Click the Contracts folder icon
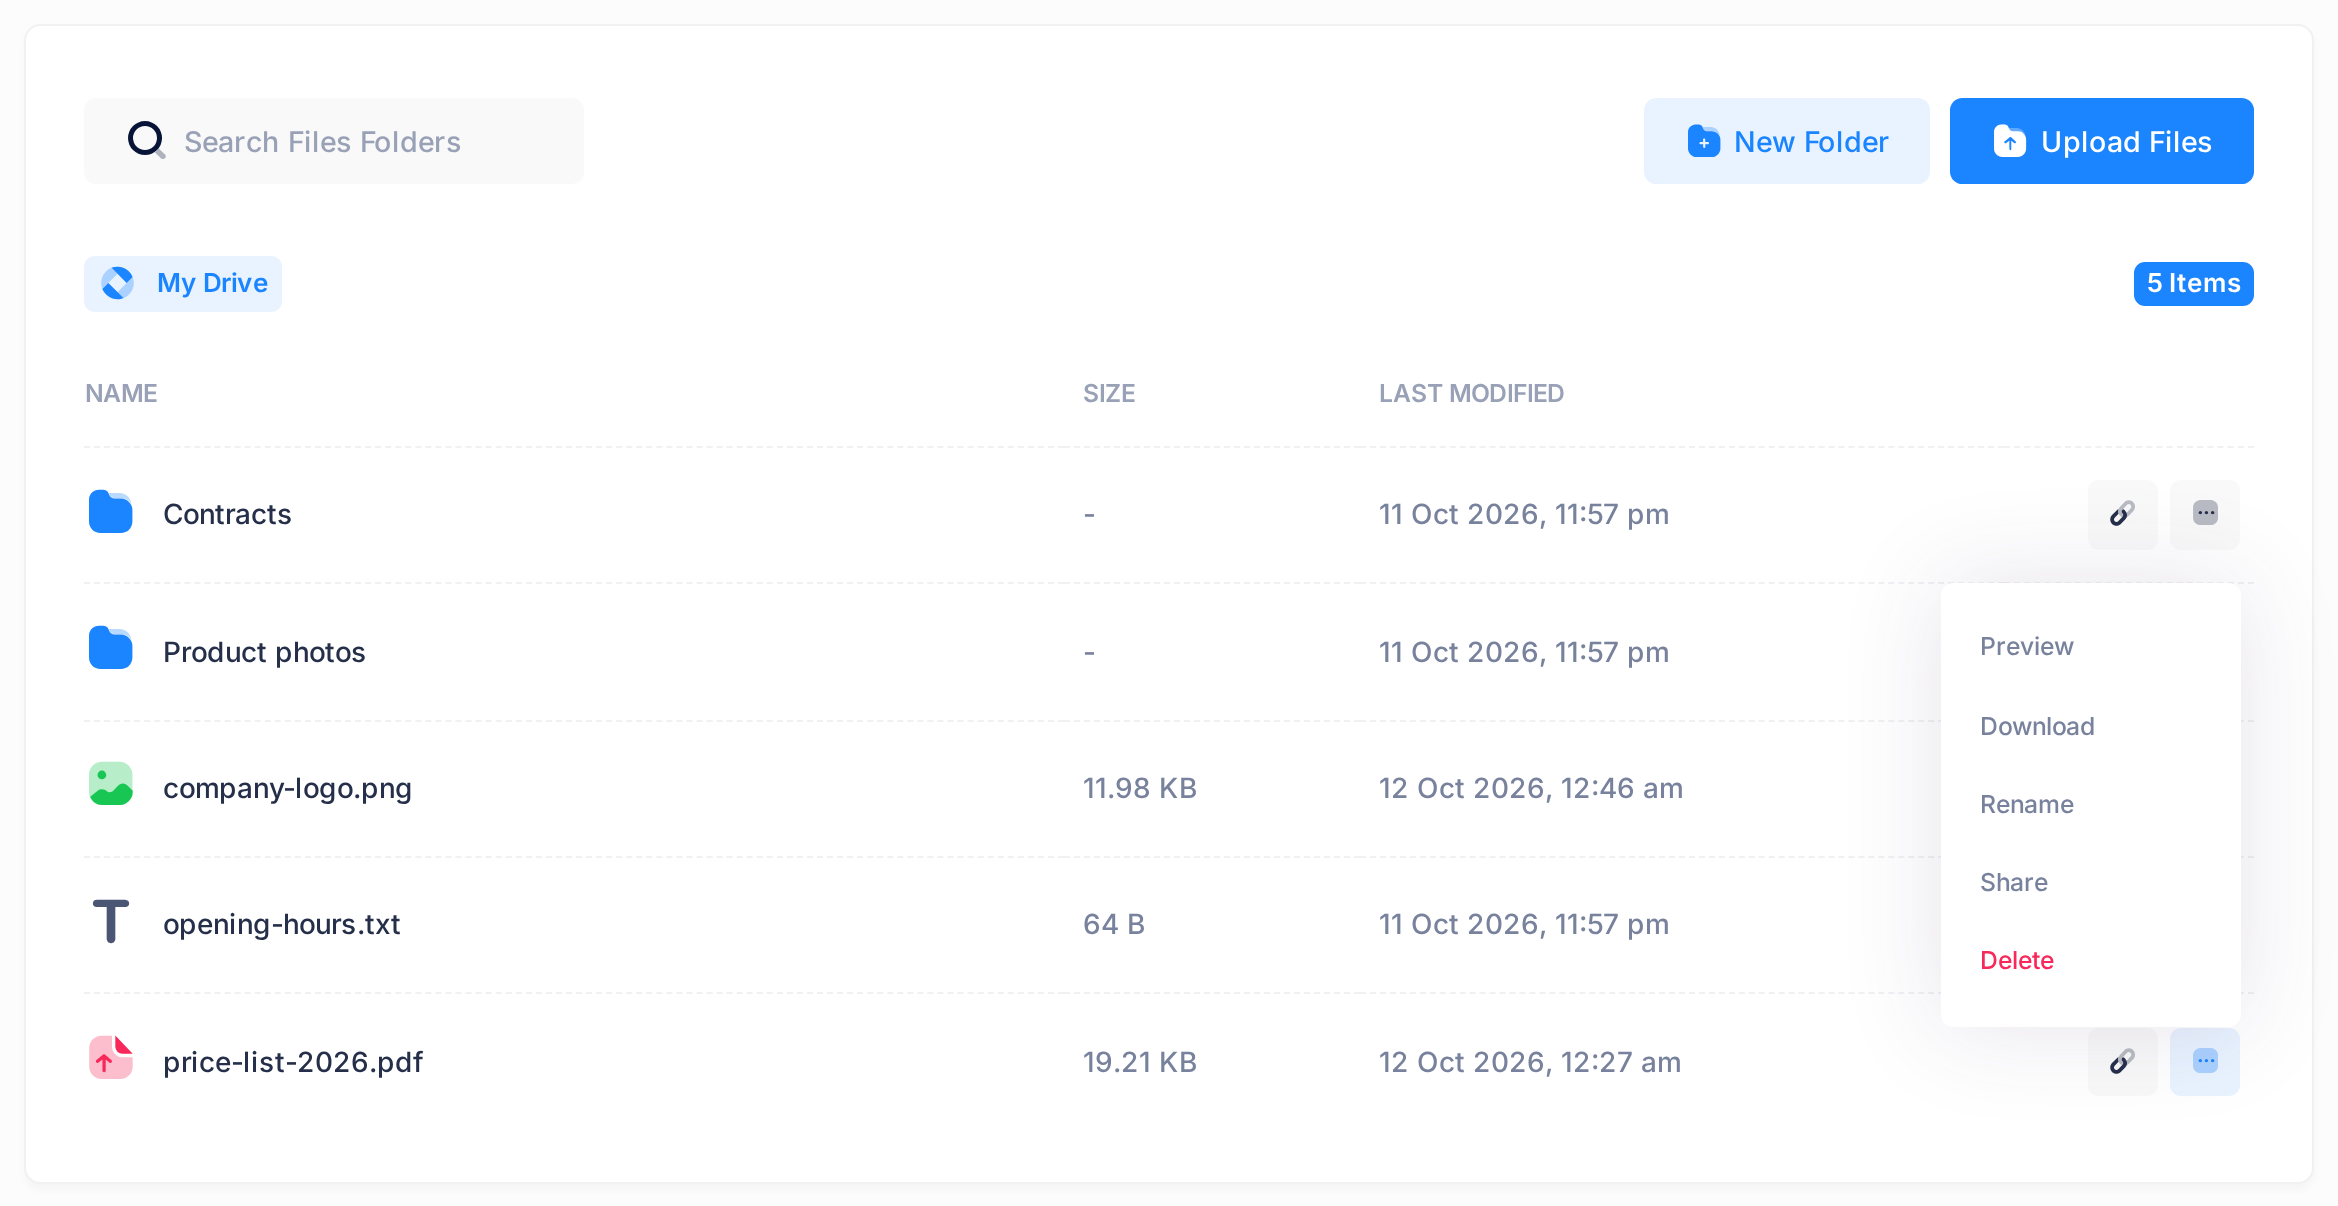Viewport: 2338px width, 1206px height. (110, 512)
